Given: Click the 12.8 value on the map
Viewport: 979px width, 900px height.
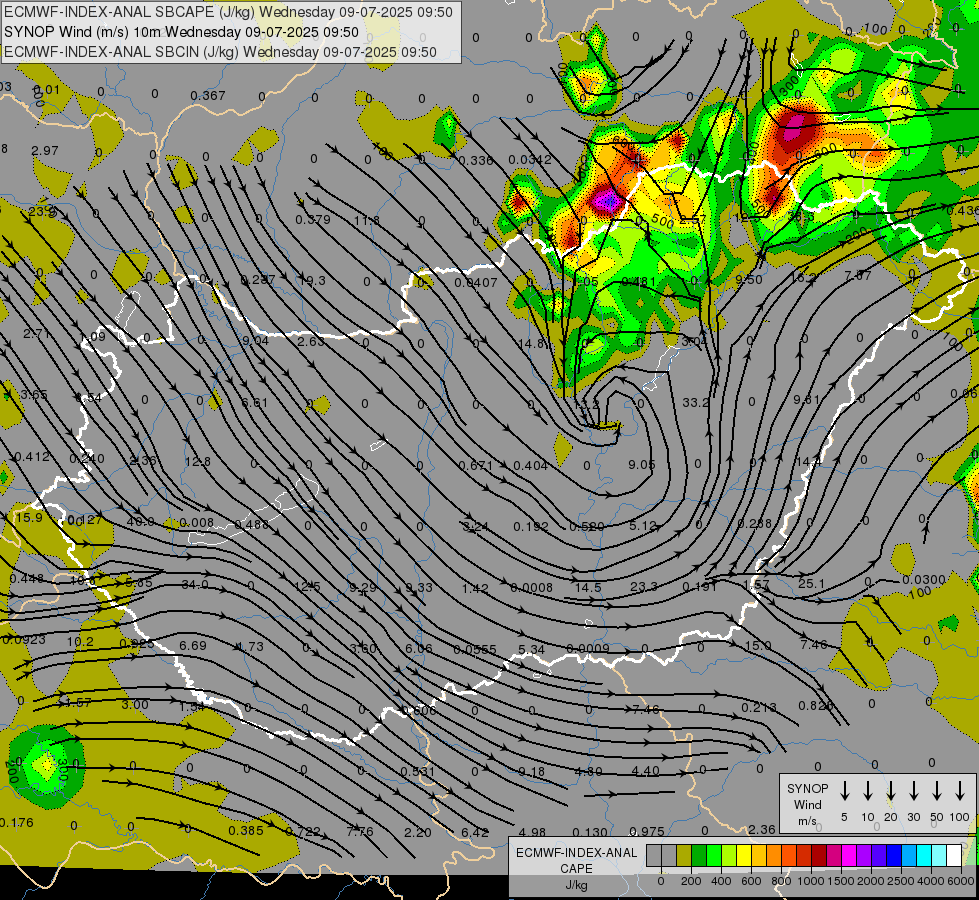Looking at the screenshot, I should click(198, 462).
